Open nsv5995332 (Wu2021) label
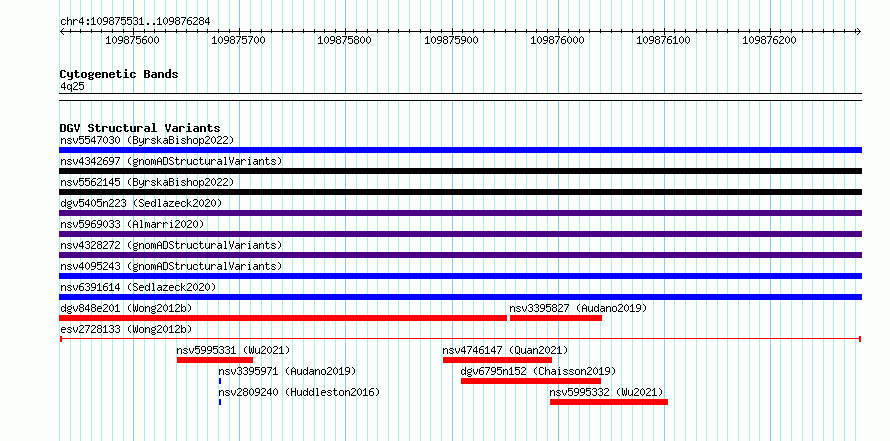 coord(606,392)
